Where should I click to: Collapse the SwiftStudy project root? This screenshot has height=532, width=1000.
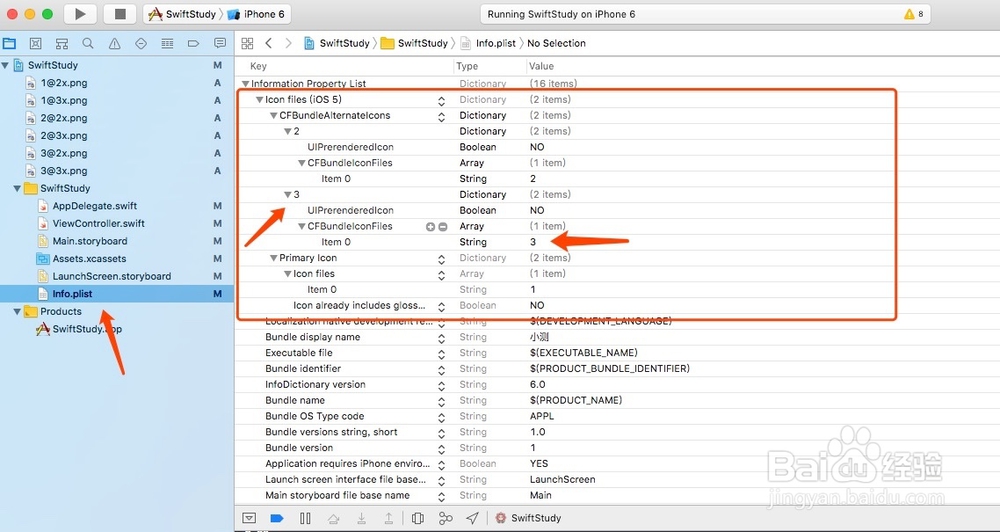pos(6,65)
